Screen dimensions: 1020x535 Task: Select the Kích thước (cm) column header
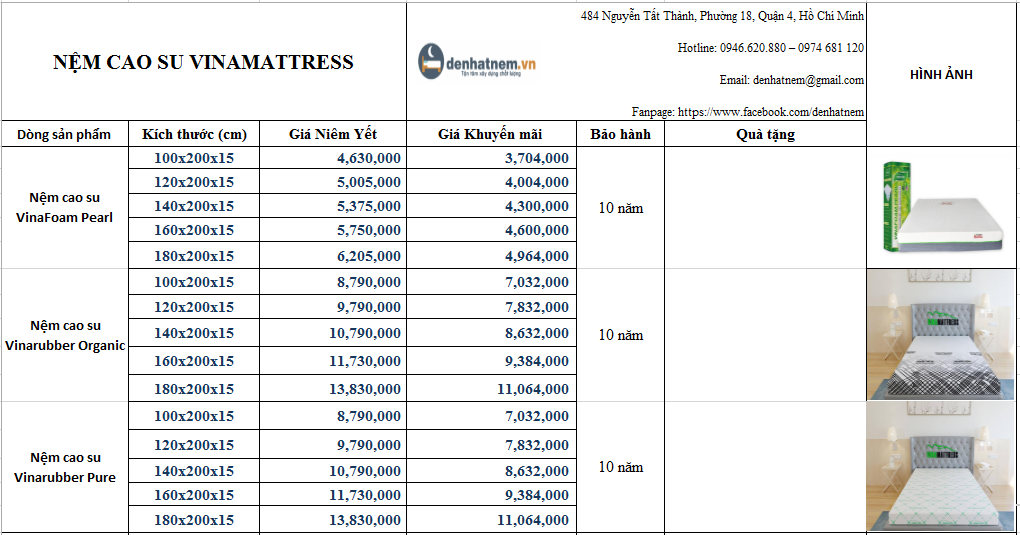(x=194, y=134)
